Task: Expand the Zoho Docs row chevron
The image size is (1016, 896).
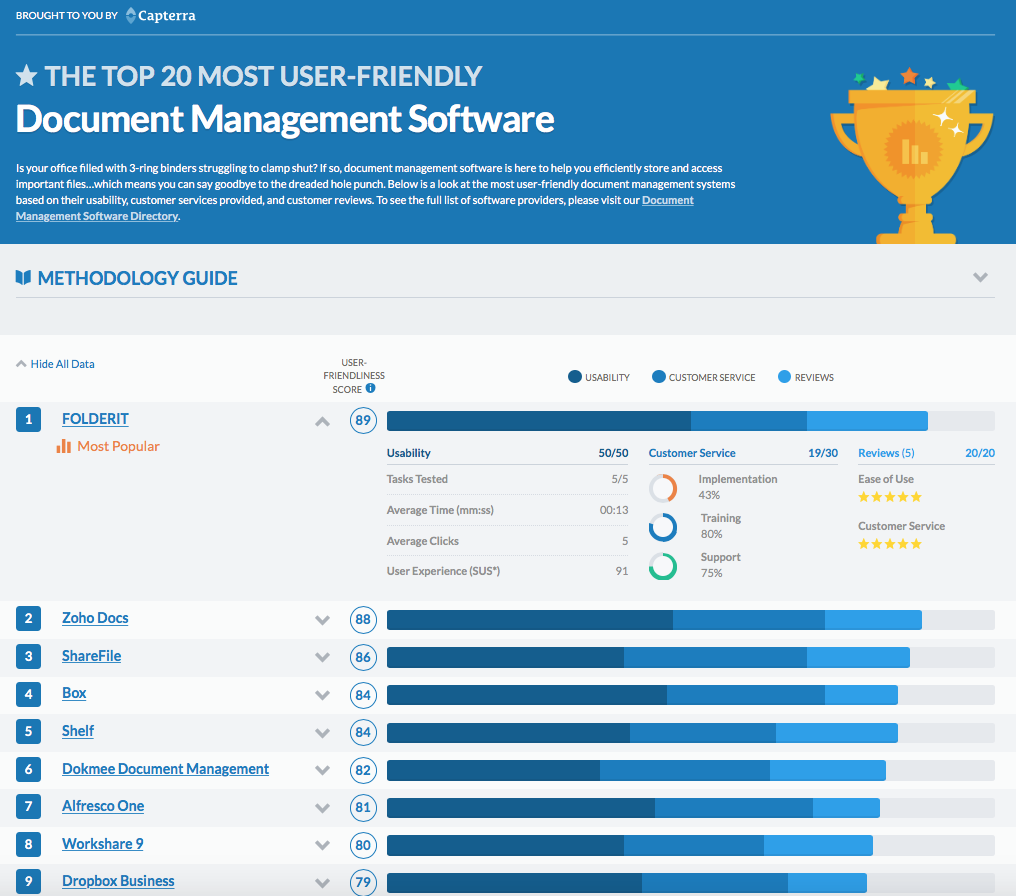Action: pos(323,620)
